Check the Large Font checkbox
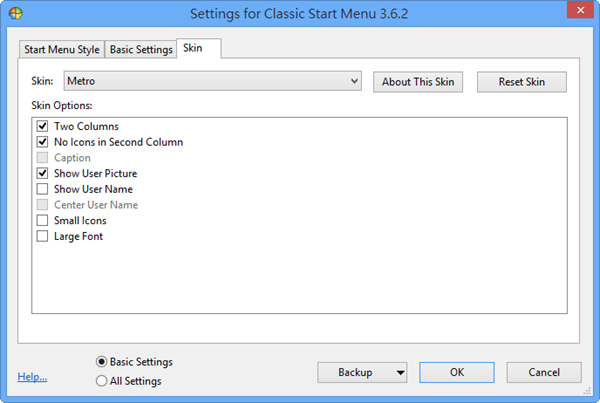600x403 pixels. tap(42, 236)
